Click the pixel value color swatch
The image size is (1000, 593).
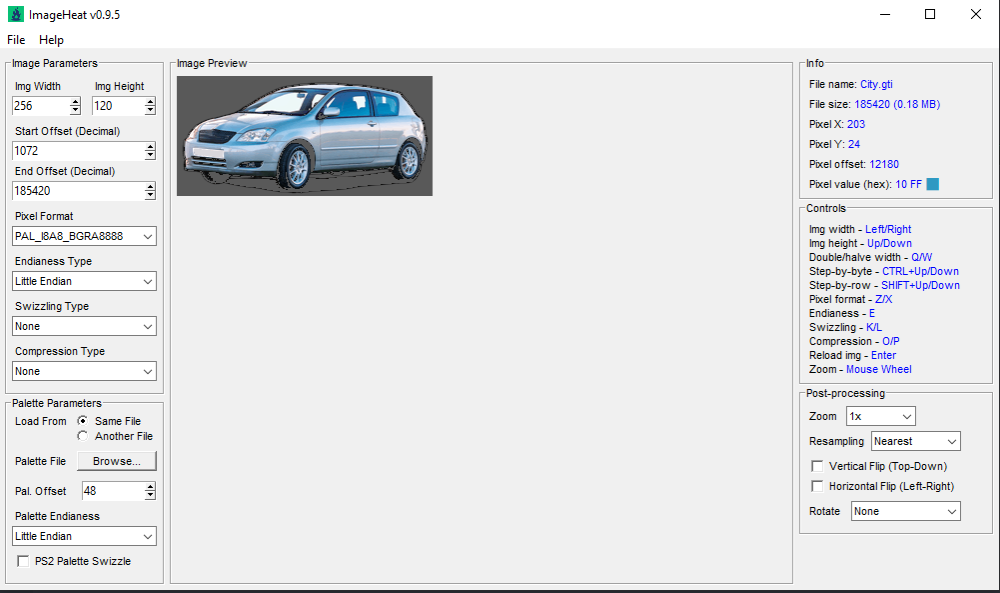point(933,184)
